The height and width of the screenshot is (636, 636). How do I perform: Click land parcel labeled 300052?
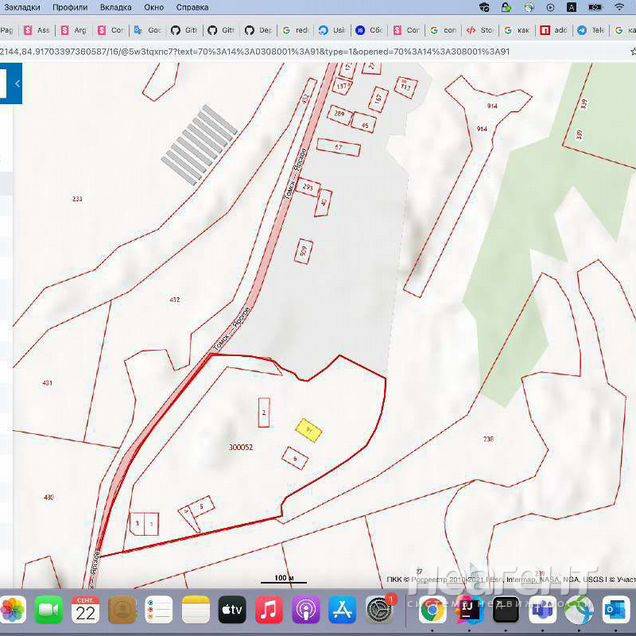point(239,448)
